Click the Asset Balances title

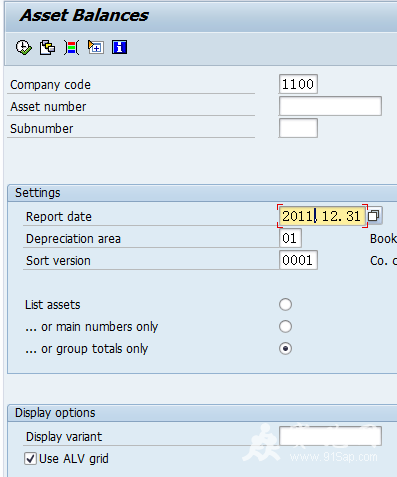84,15
